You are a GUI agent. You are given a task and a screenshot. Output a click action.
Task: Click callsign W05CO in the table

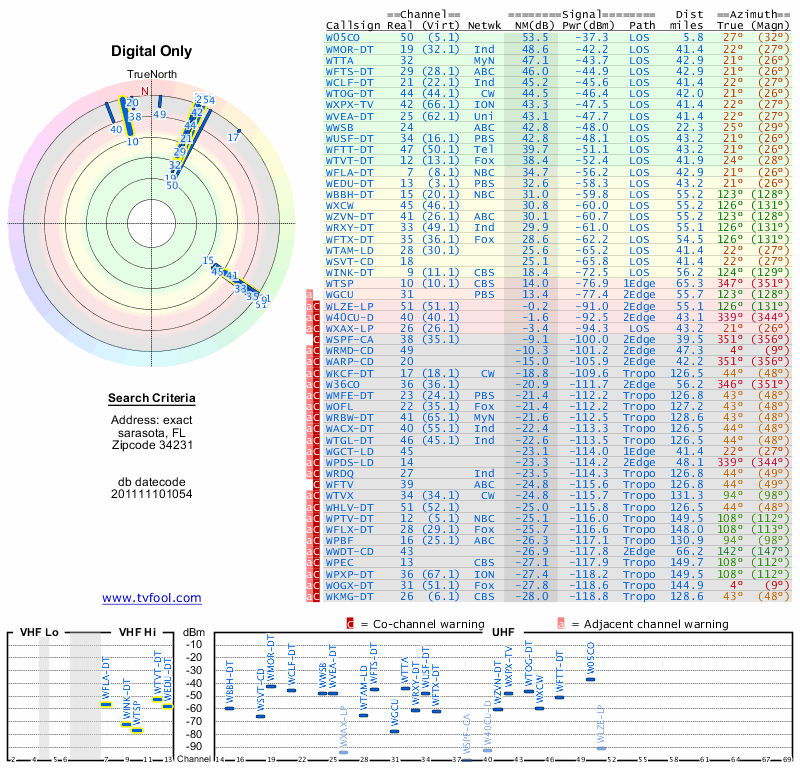pos(343,38)
